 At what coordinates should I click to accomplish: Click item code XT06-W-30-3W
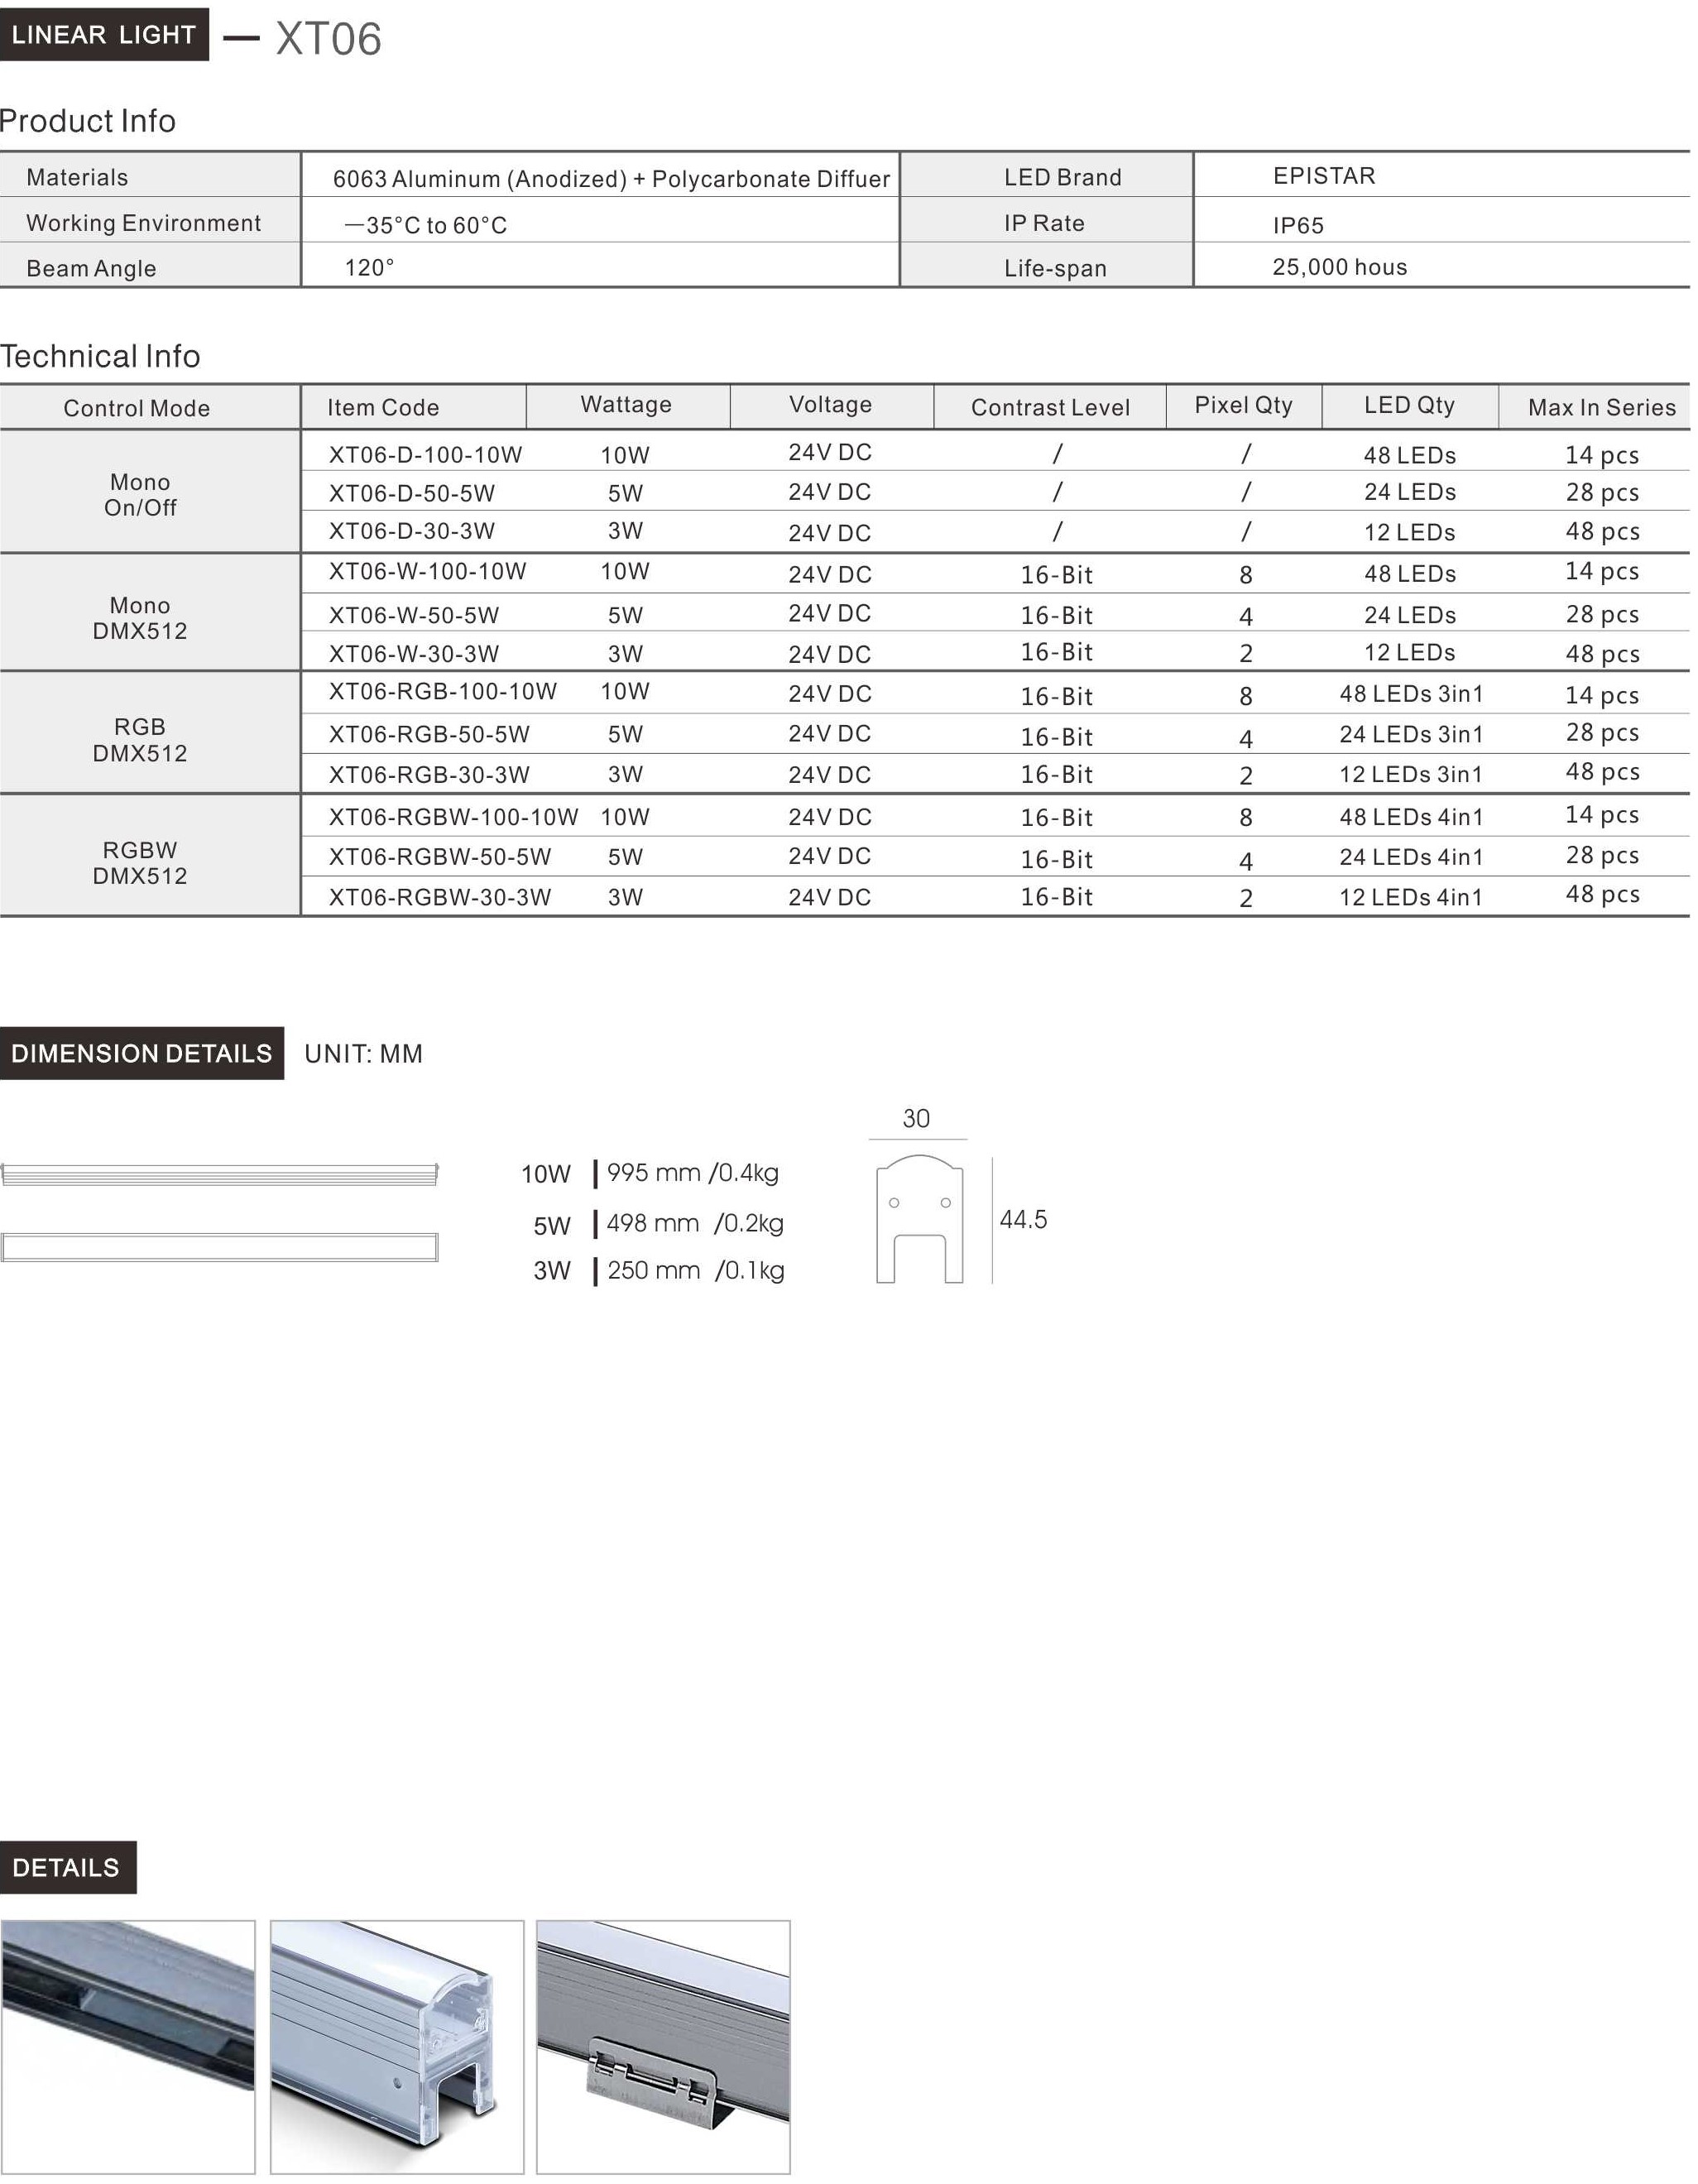[x=414, y=654]
